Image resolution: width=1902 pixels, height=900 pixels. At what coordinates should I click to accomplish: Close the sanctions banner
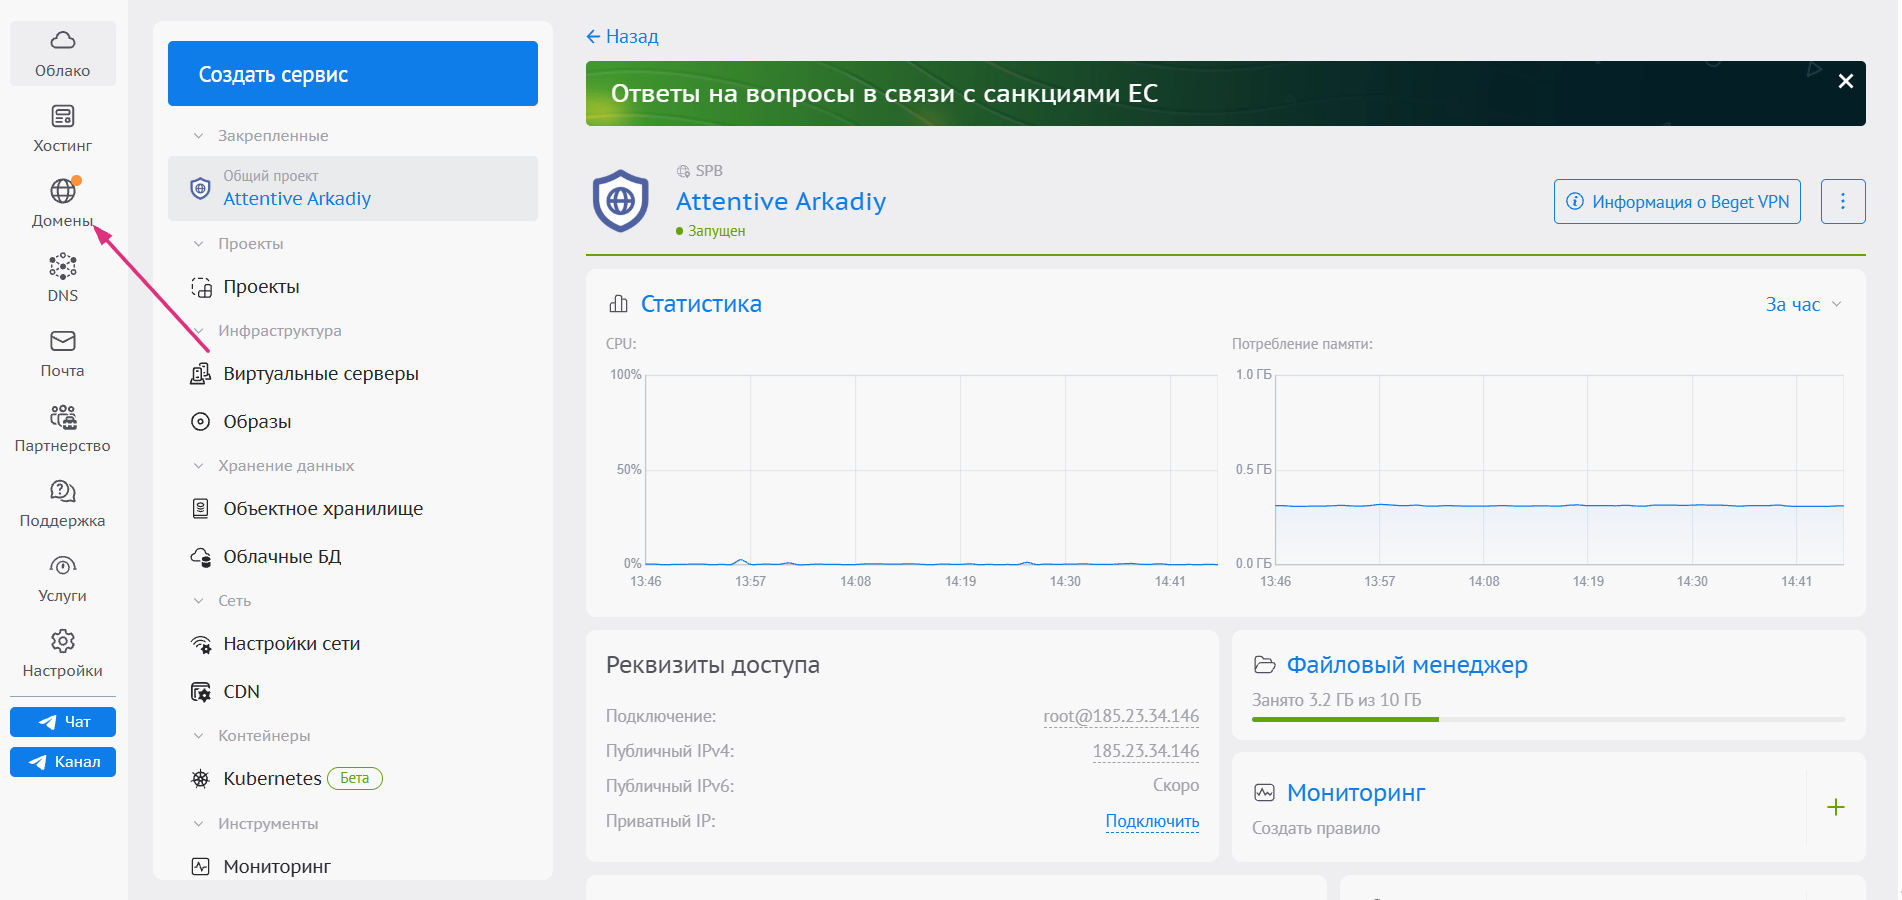click(x=1846, y=81)
